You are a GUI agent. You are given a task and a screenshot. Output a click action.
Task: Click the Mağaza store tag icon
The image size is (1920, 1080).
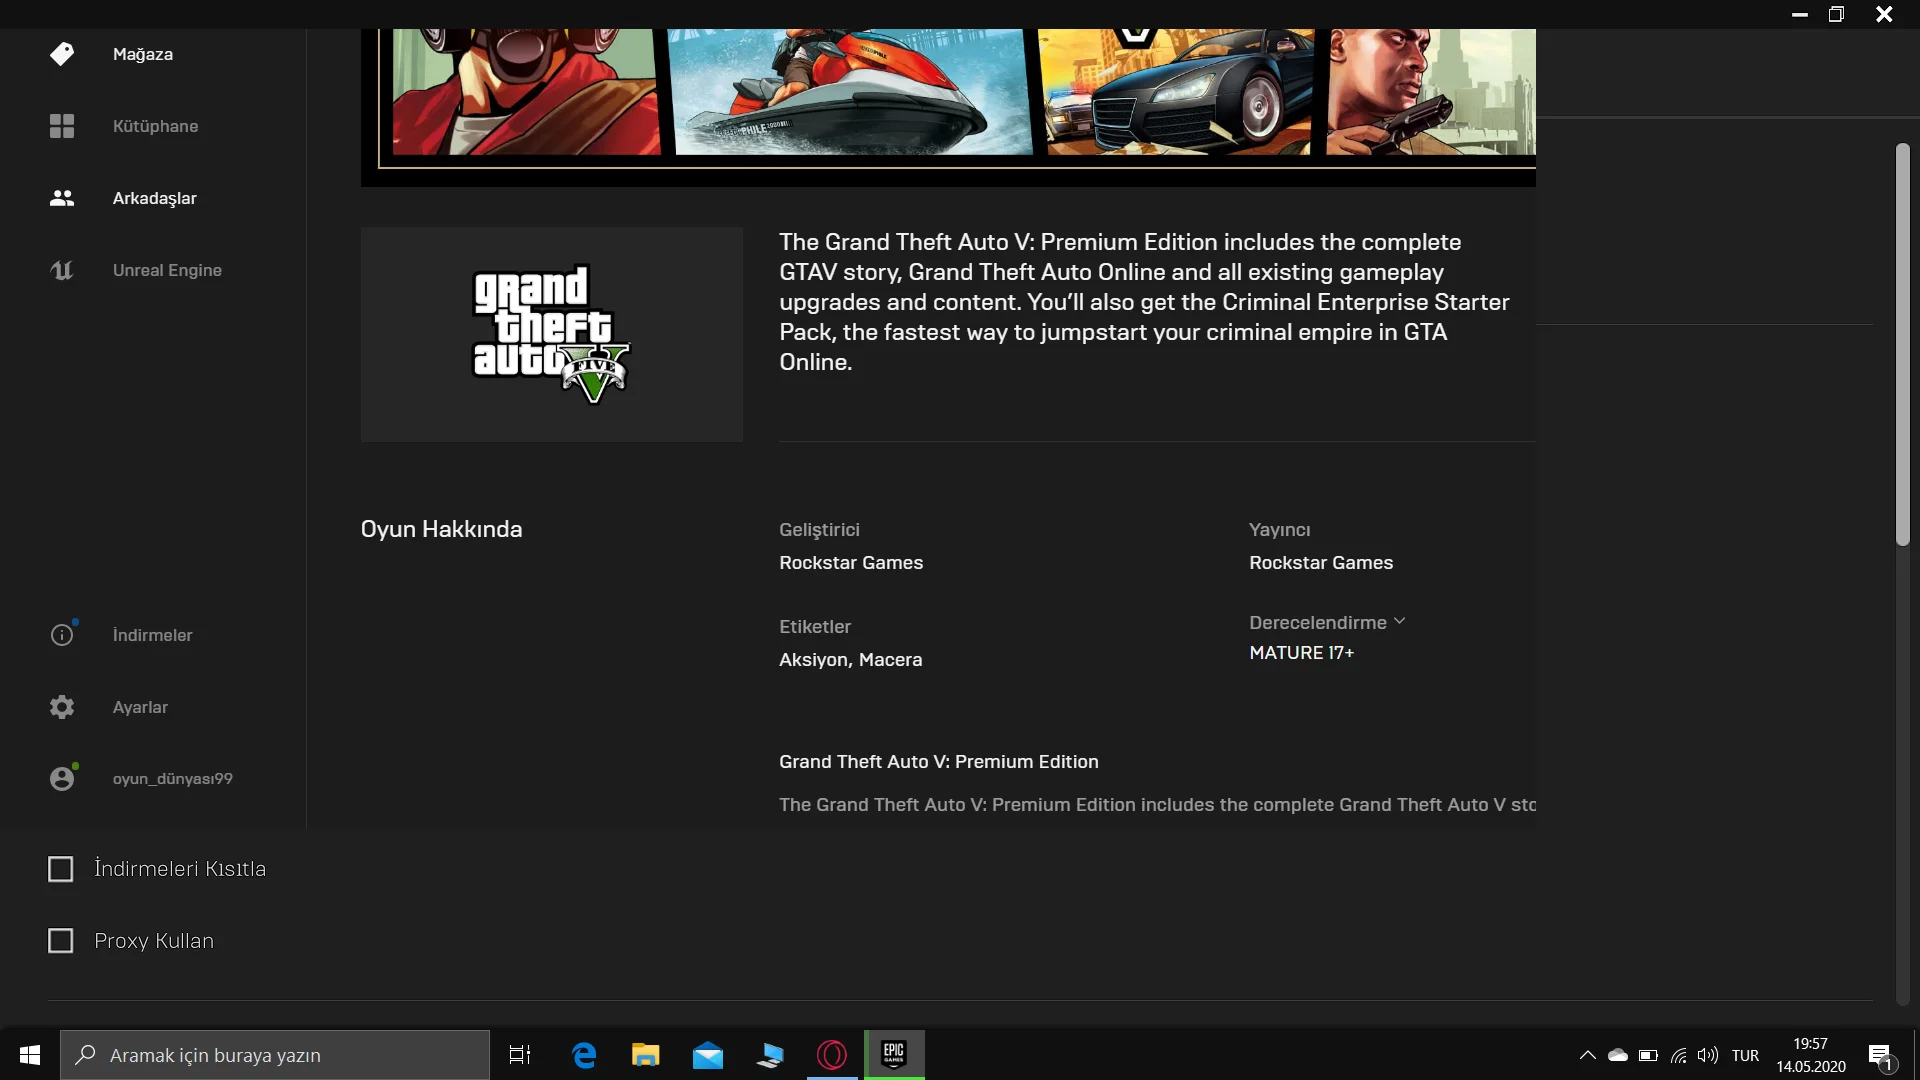click(62, 54)
